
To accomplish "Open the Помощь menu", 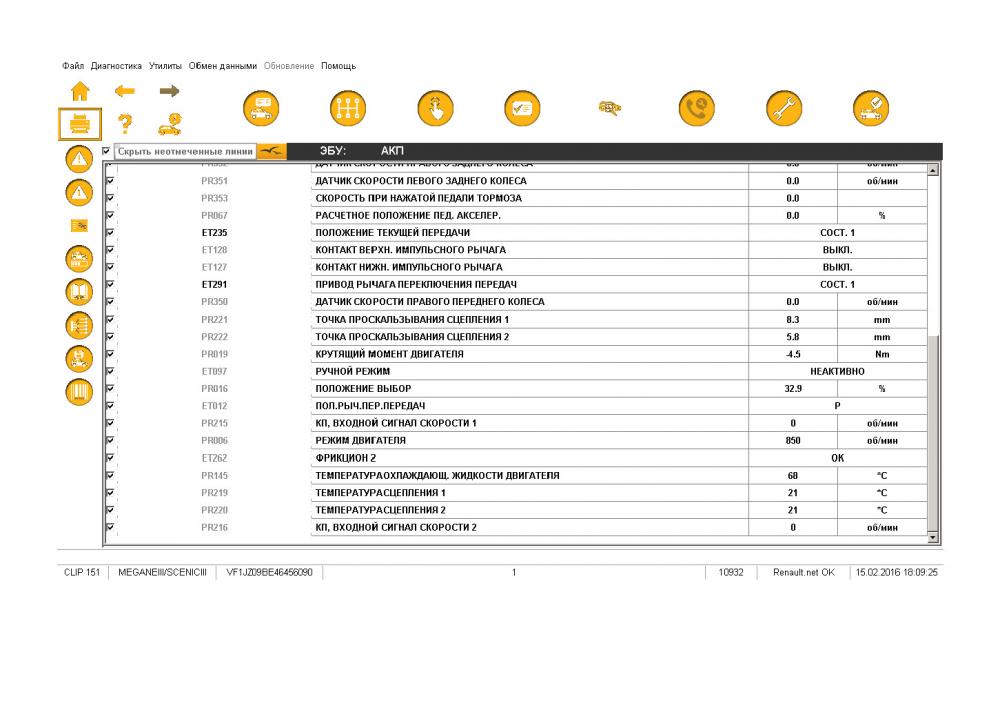I will point(339,66).
